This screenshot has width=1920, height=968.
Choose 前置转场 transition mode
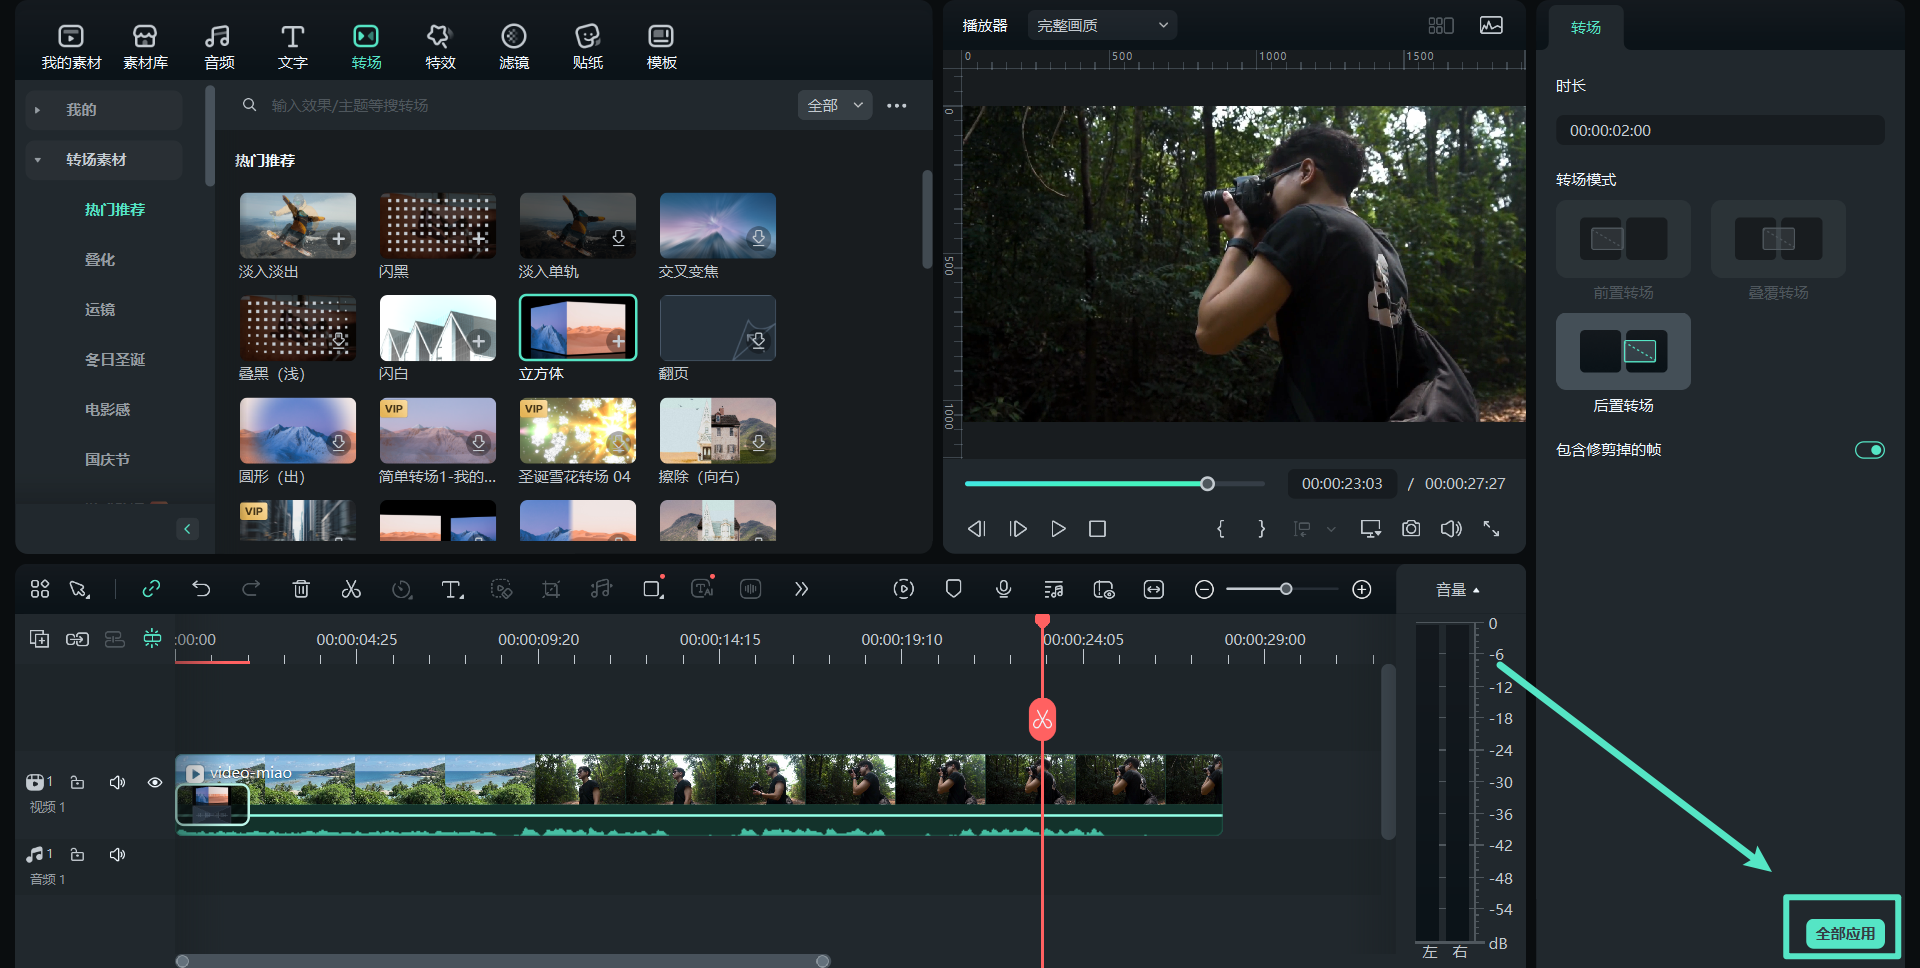[x=1623, y=239]
